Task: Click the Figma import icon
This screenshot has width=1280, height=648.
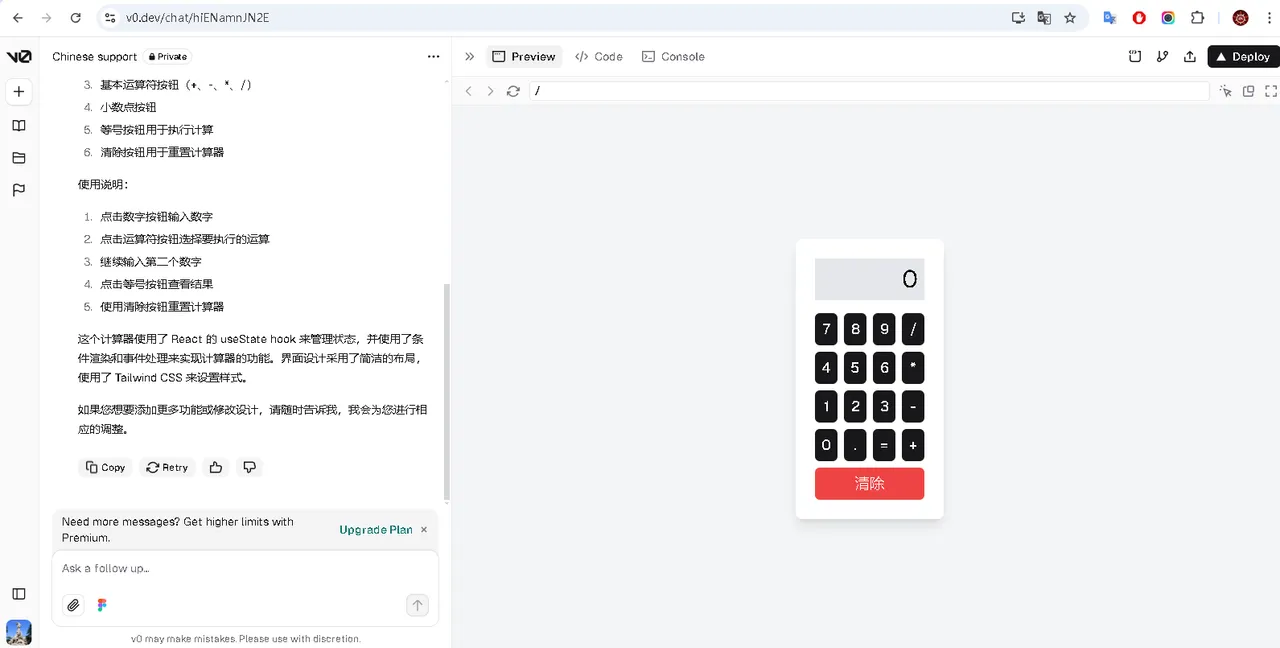Action: (x=102, y=605)
